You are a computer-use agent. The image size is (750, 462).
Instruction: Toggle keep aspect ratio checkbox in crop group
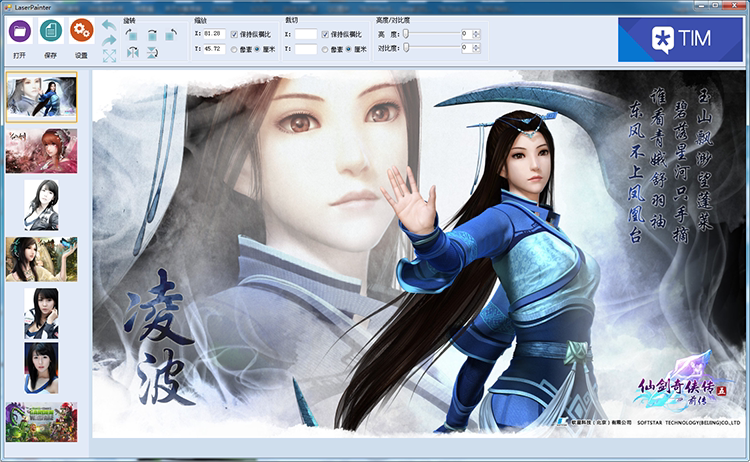(325, 34)
